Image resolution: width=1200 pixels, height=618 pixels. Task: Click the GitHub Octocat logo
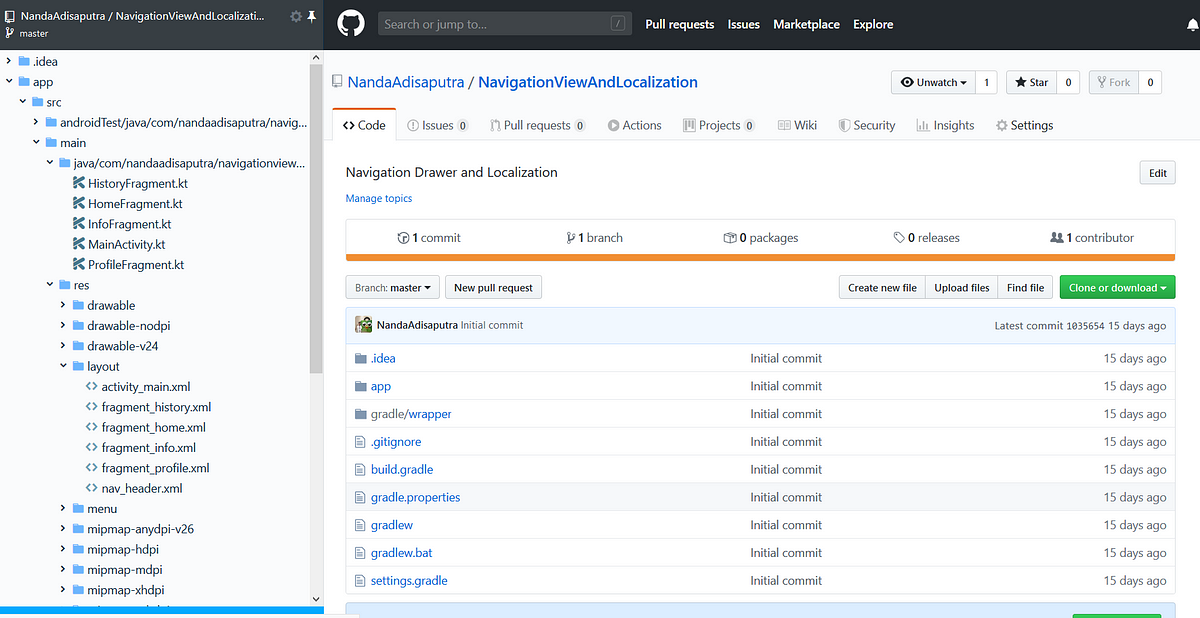(x=351, y=24)
